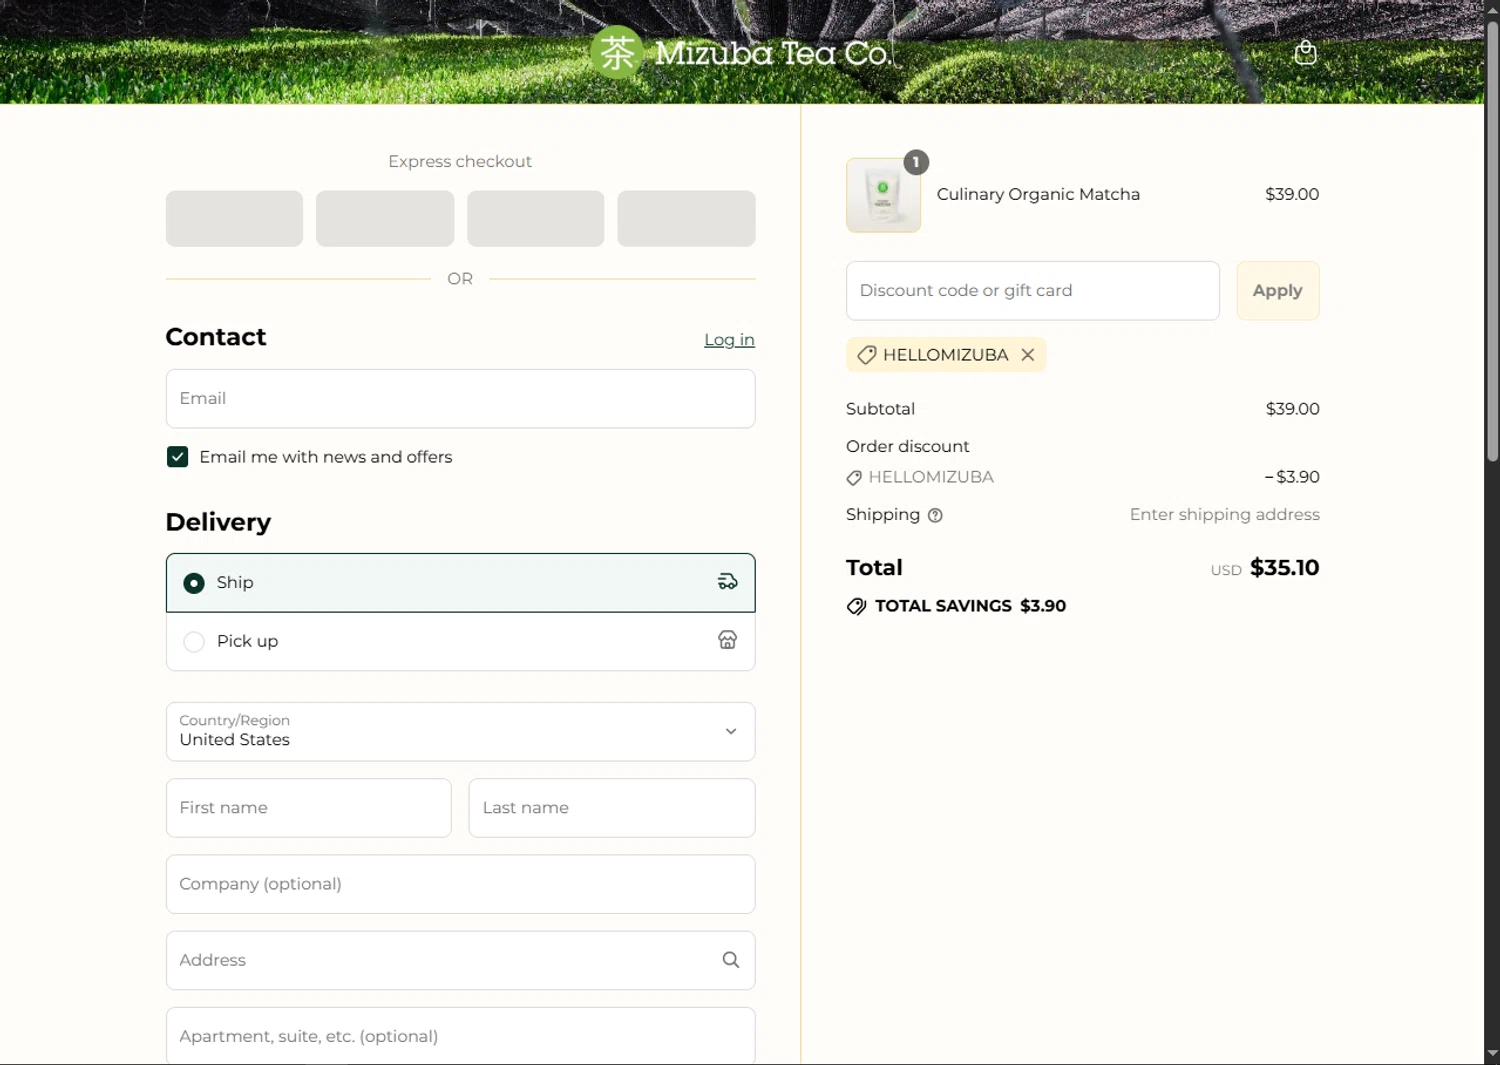This screenshot has width=1500, height=1065.
Task: Click the address search magnifier icon
Action: tap(731, 960)
